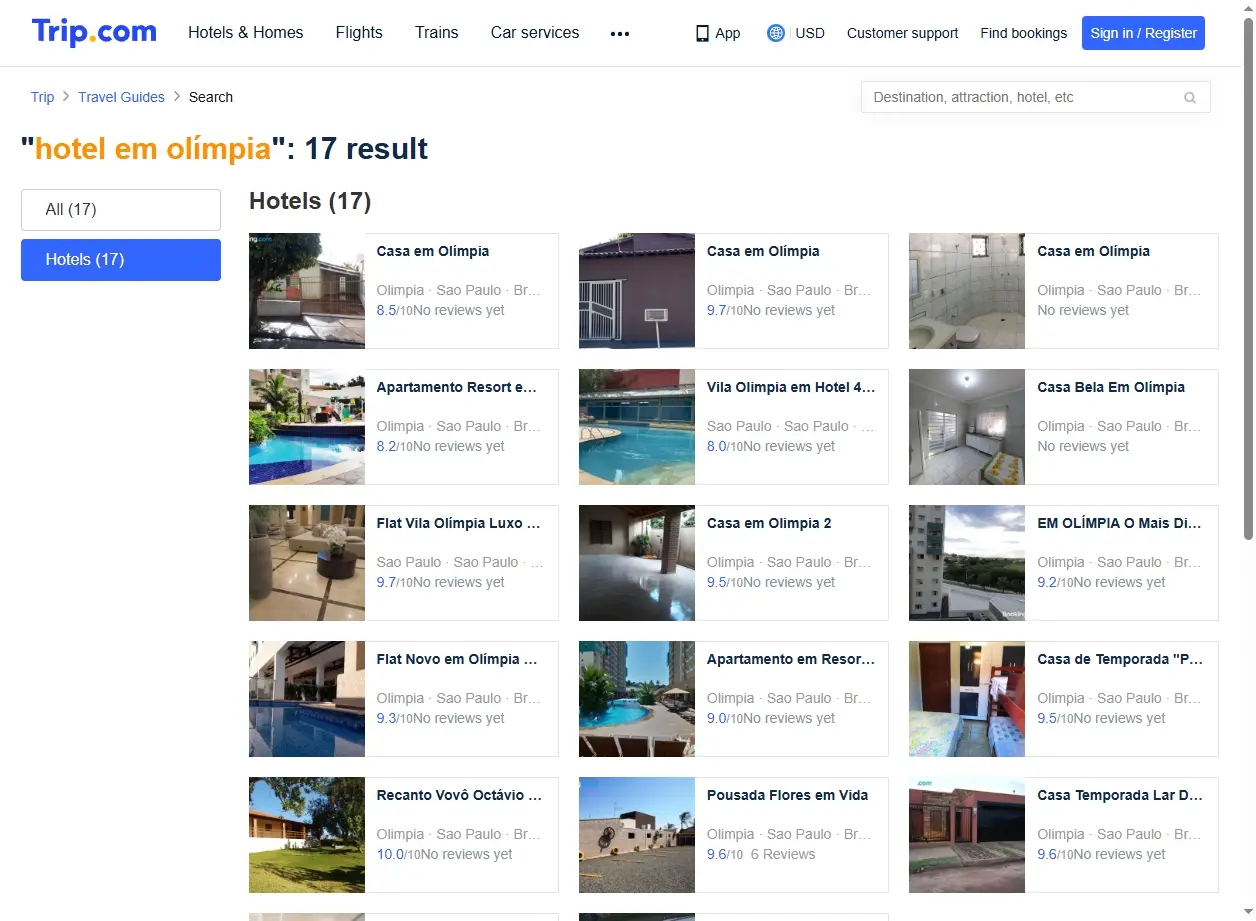Go to Trip breadcrumb link
The height and width of the screenshot is (921, 1256).
point(42,97)
